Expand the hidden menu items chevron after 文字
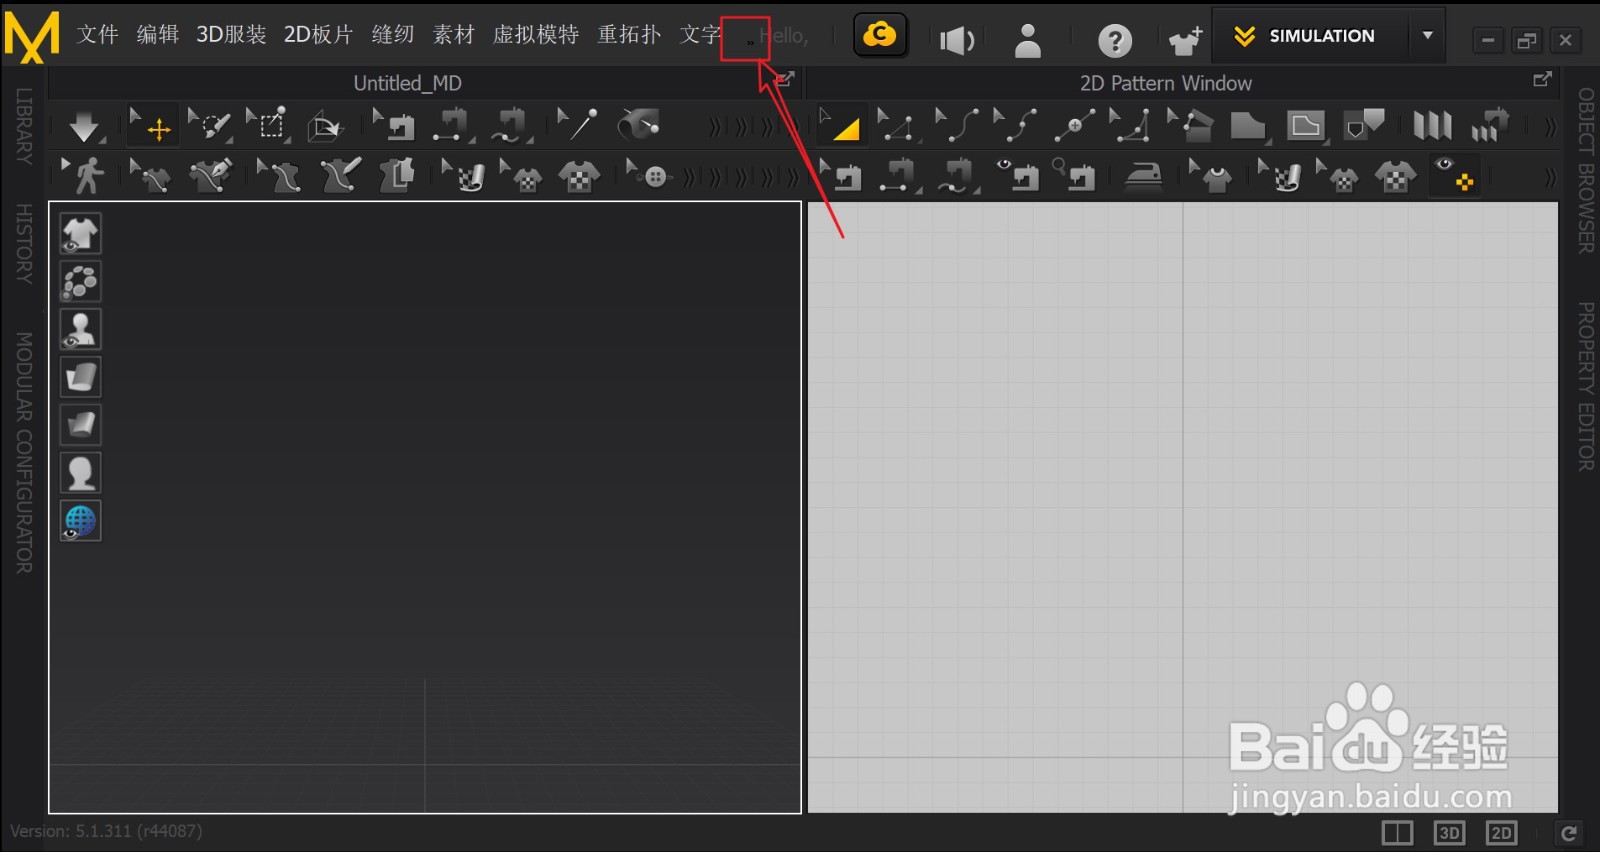Viewport: 1600px width, 852px height. tap(749, 41)
